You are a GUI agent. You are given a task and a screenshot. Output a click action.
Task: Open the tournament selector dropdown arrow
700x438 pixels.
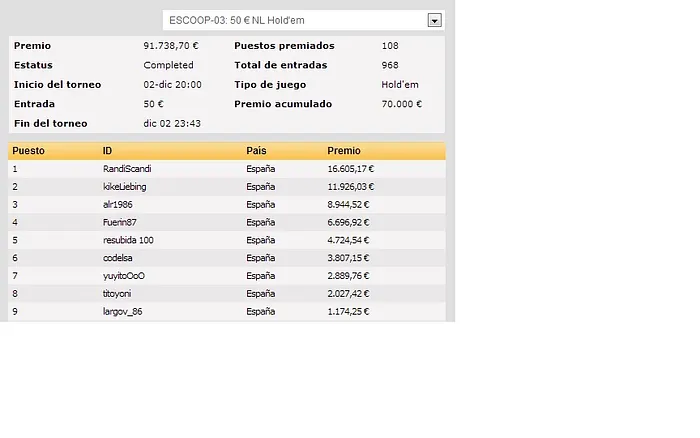coord(434,20)
